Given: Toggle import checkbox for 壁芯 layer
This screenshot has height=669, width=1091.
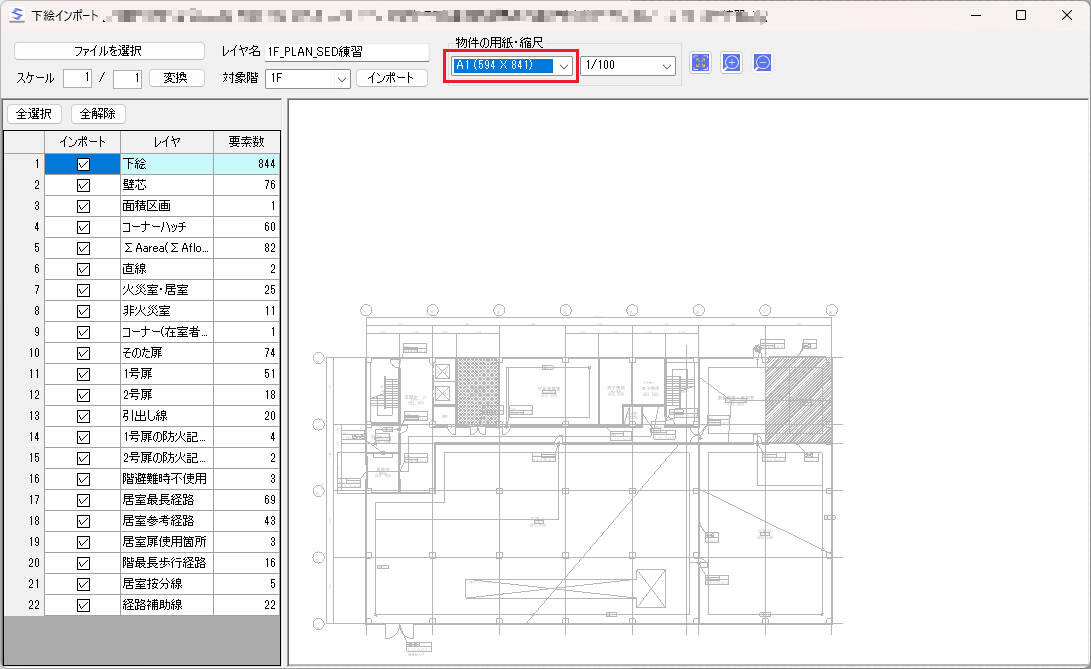Looking at the screenshot, I should (x=83, y=185).
